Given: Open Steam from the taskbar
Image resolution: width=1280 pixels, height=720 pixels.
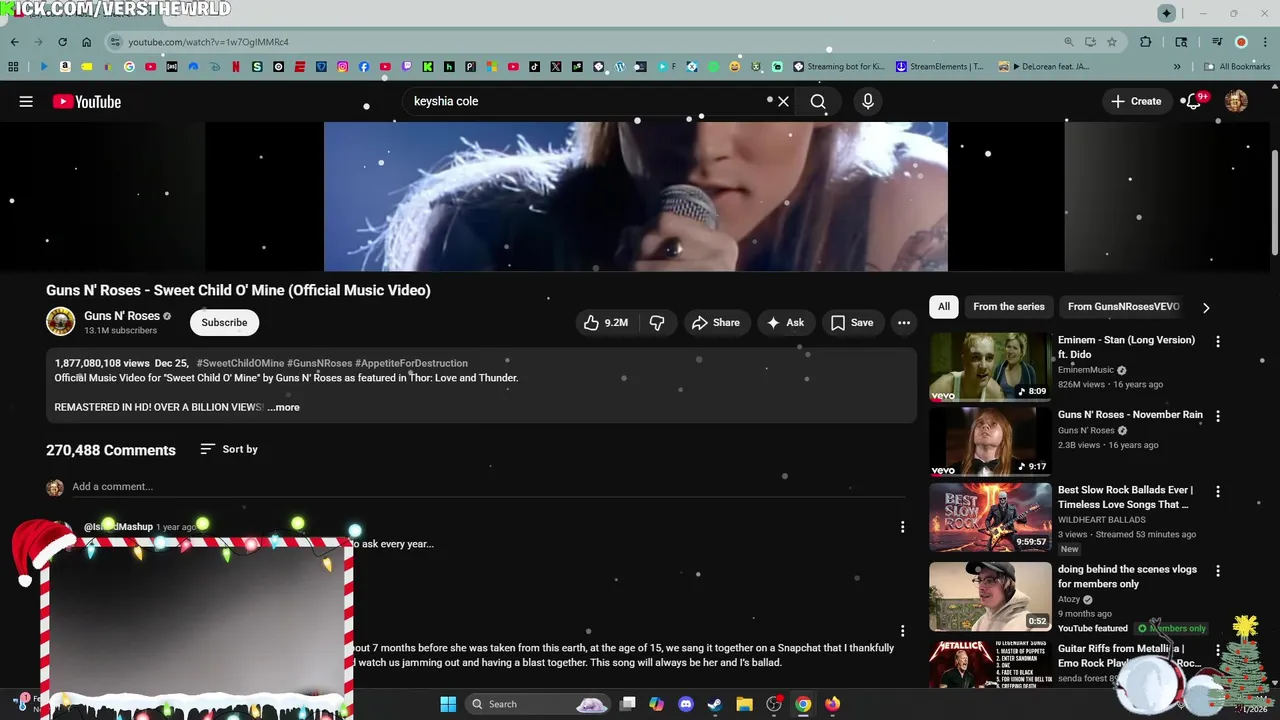Looking at the screenshot, I should coord(714,704).
